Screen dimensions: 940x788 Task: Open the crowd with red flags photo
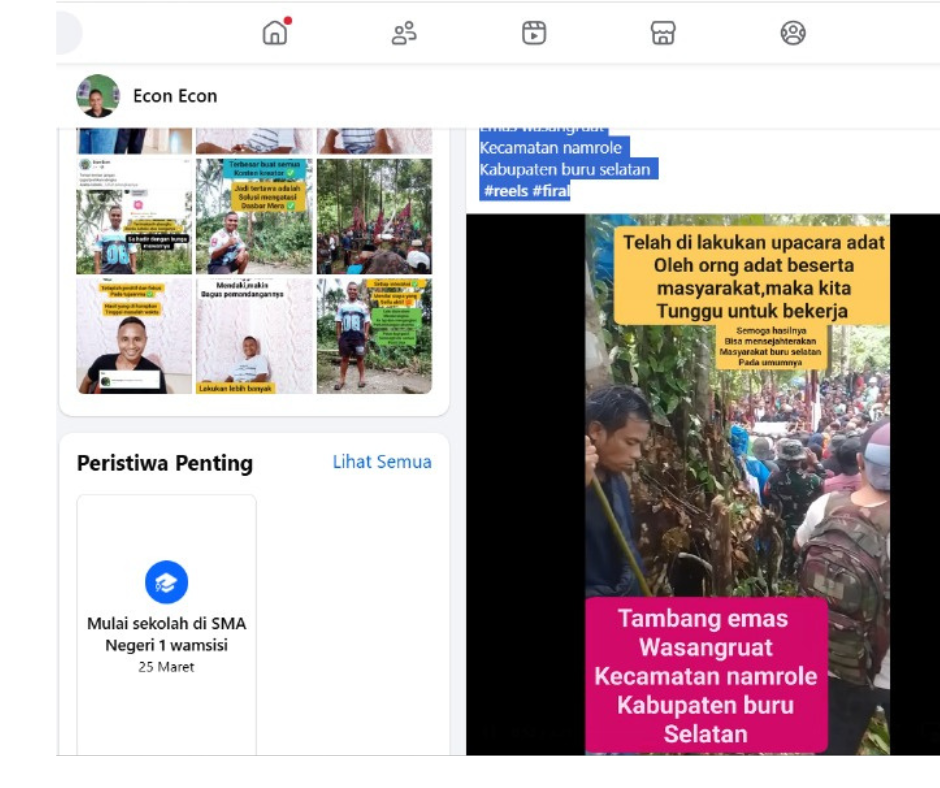point(374,216)
